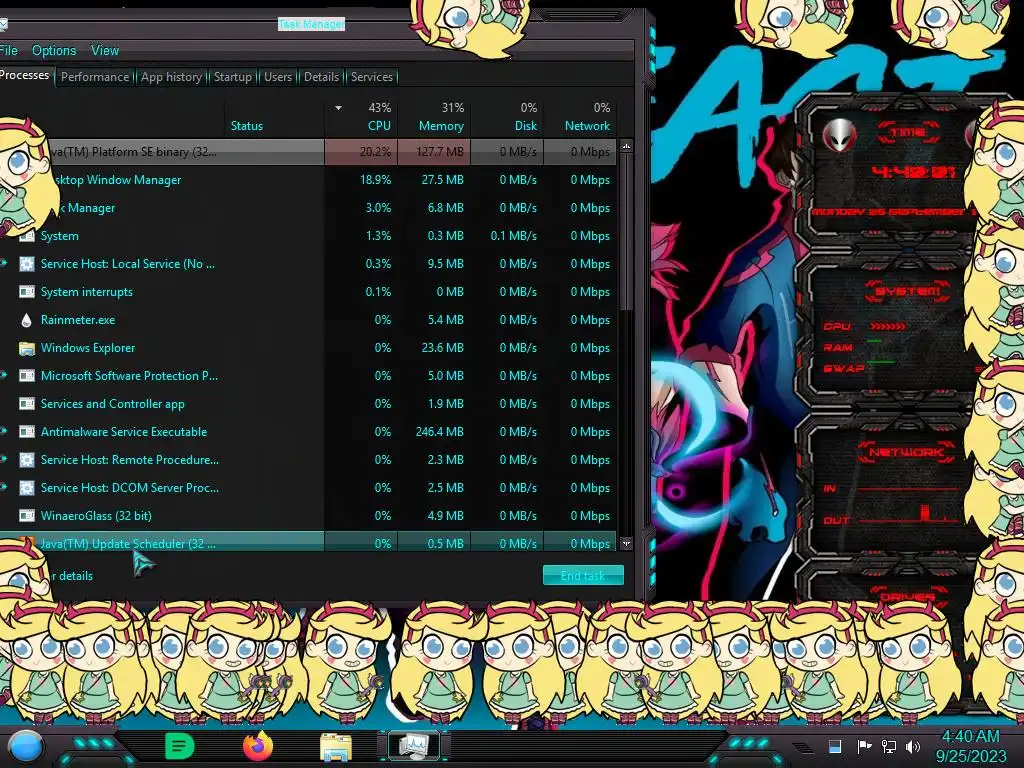Switch to the Details tab

[x=321, y=77]
